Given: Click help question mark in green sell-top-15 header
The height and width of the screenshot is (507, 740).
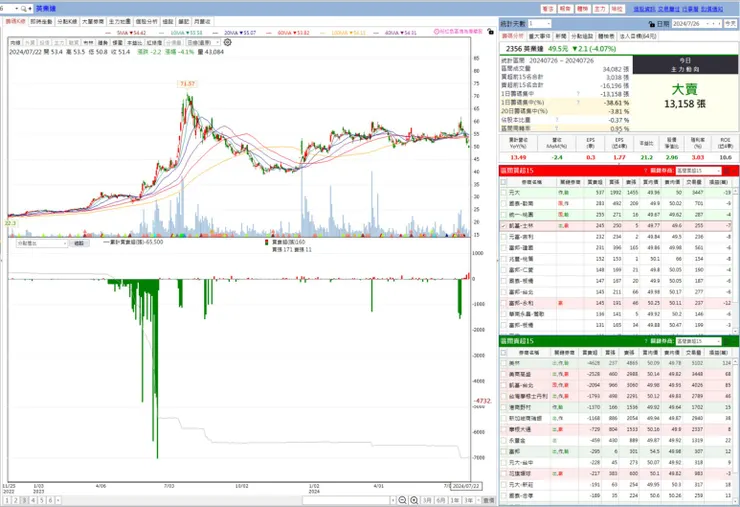Looking at the screenshot, I should point(645,341).
